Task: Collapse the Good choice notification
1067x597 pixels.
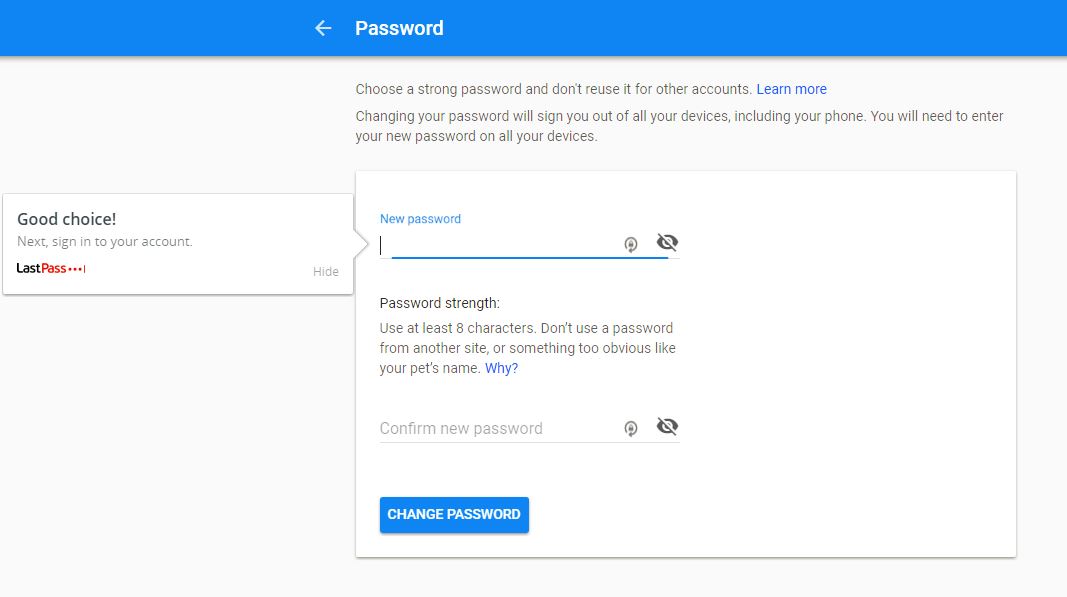Action: point(326,270)
